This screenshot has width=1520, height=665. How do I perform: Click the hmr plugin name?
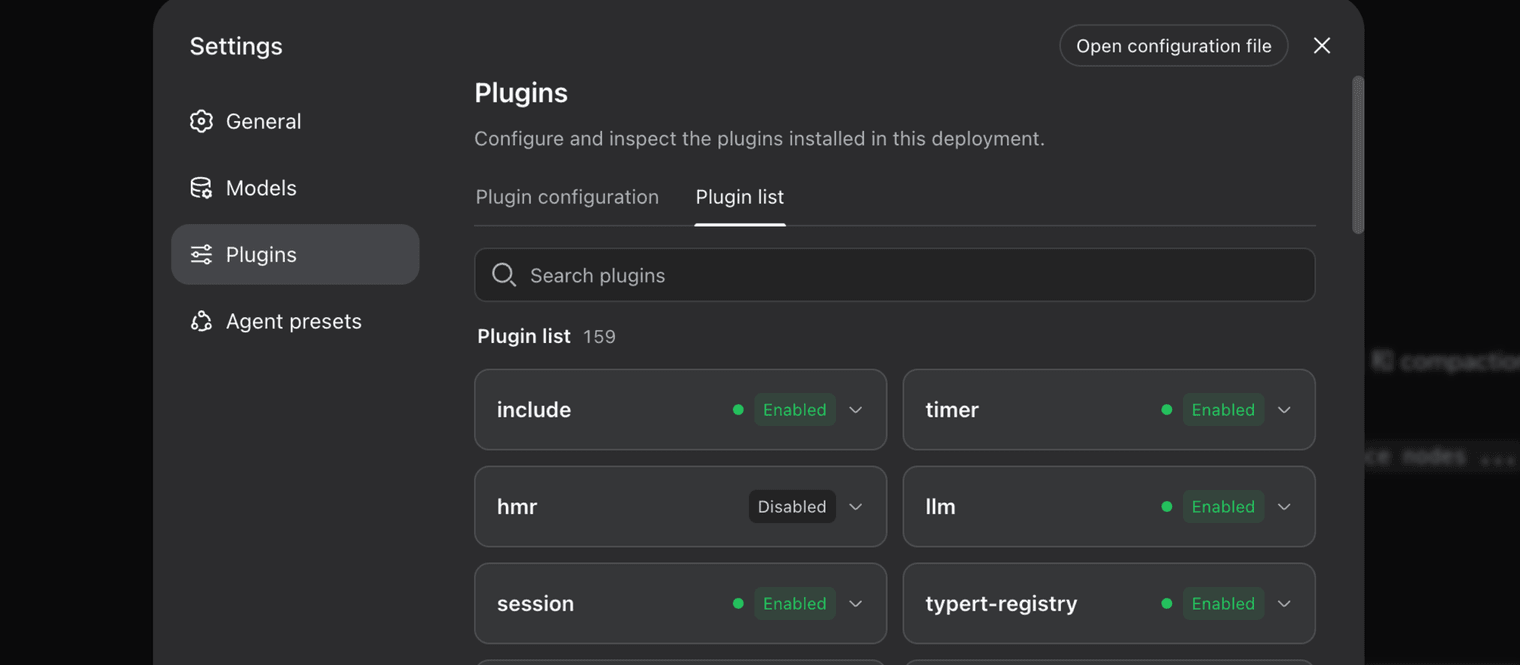pos(517,507)
